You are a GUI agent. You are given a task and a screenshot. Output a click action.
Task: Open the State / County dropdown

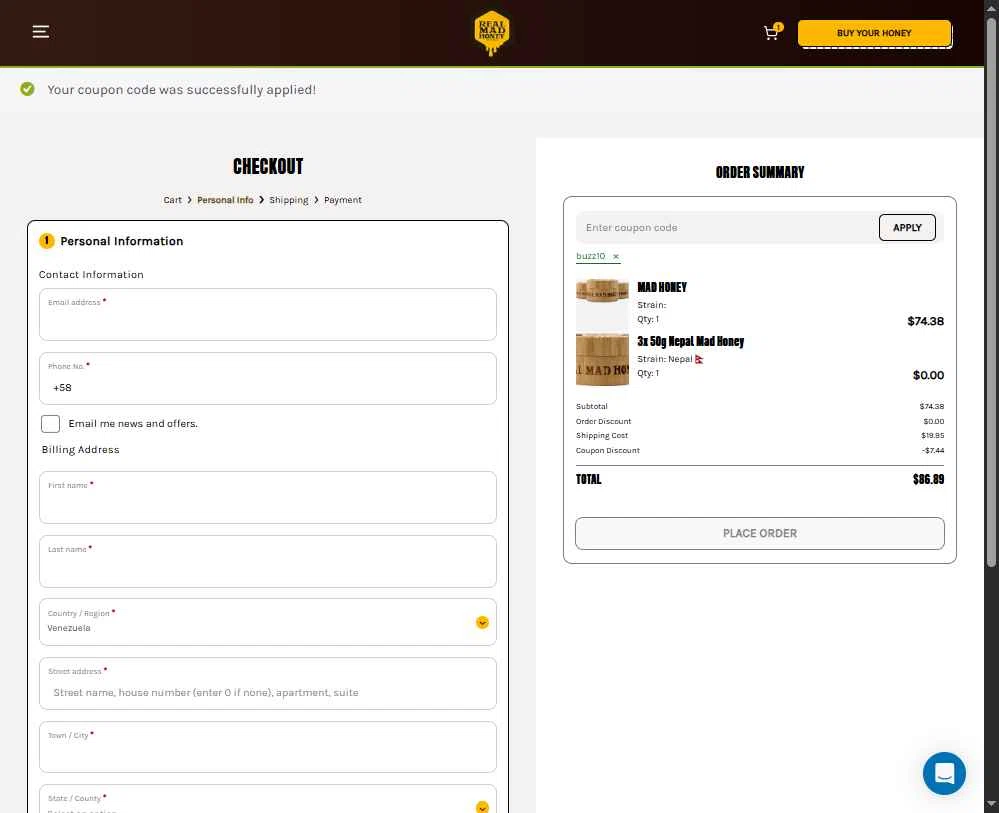point(268,799)
